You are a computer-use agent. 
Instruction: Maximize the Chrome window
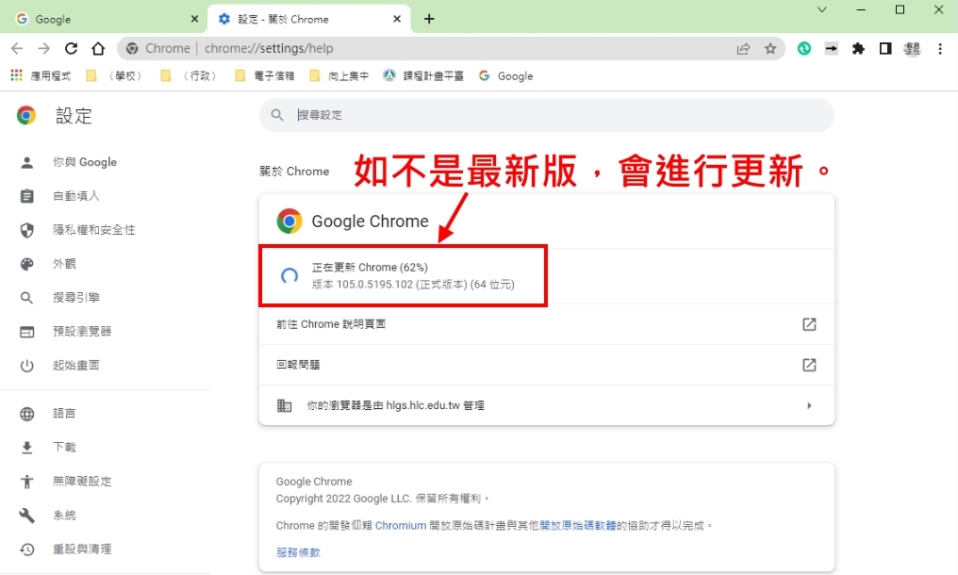click(899, 10)
